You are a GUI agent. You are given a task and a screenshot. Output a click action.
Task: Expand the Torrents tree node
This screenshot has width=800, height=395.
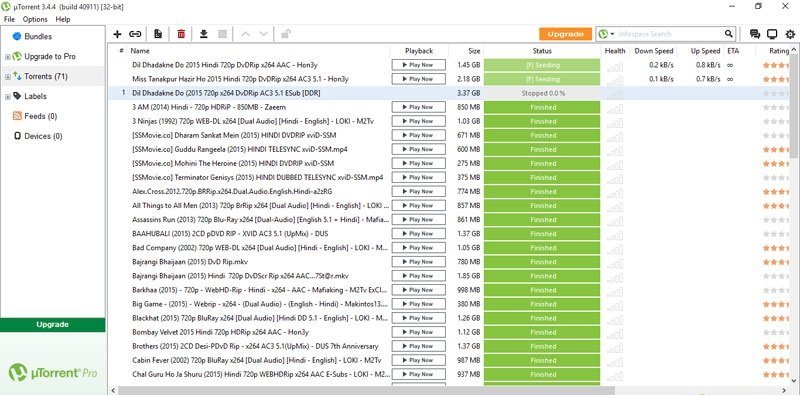pos(8,77)
